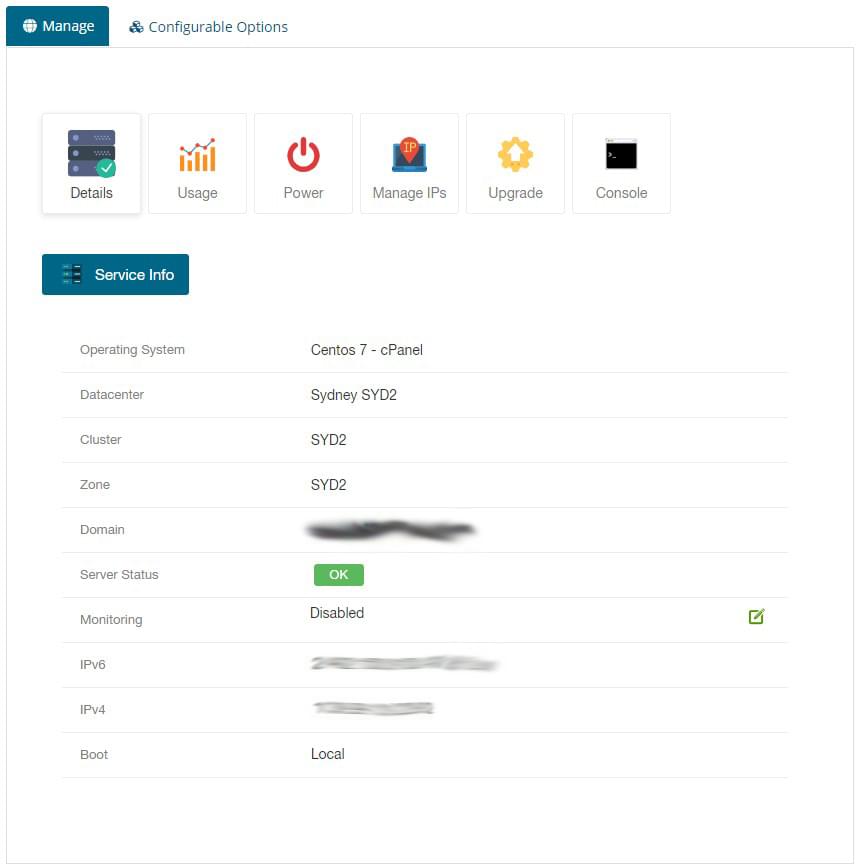The image size is (860, 868).
Task: Click the 'Local' boot value
Action: 327,754
